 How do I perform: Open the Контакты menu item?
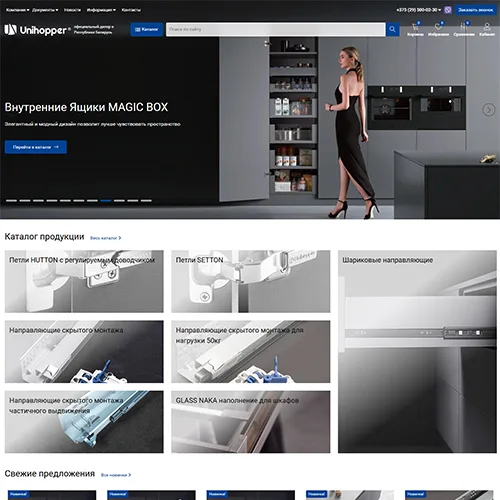pos(131,10)
